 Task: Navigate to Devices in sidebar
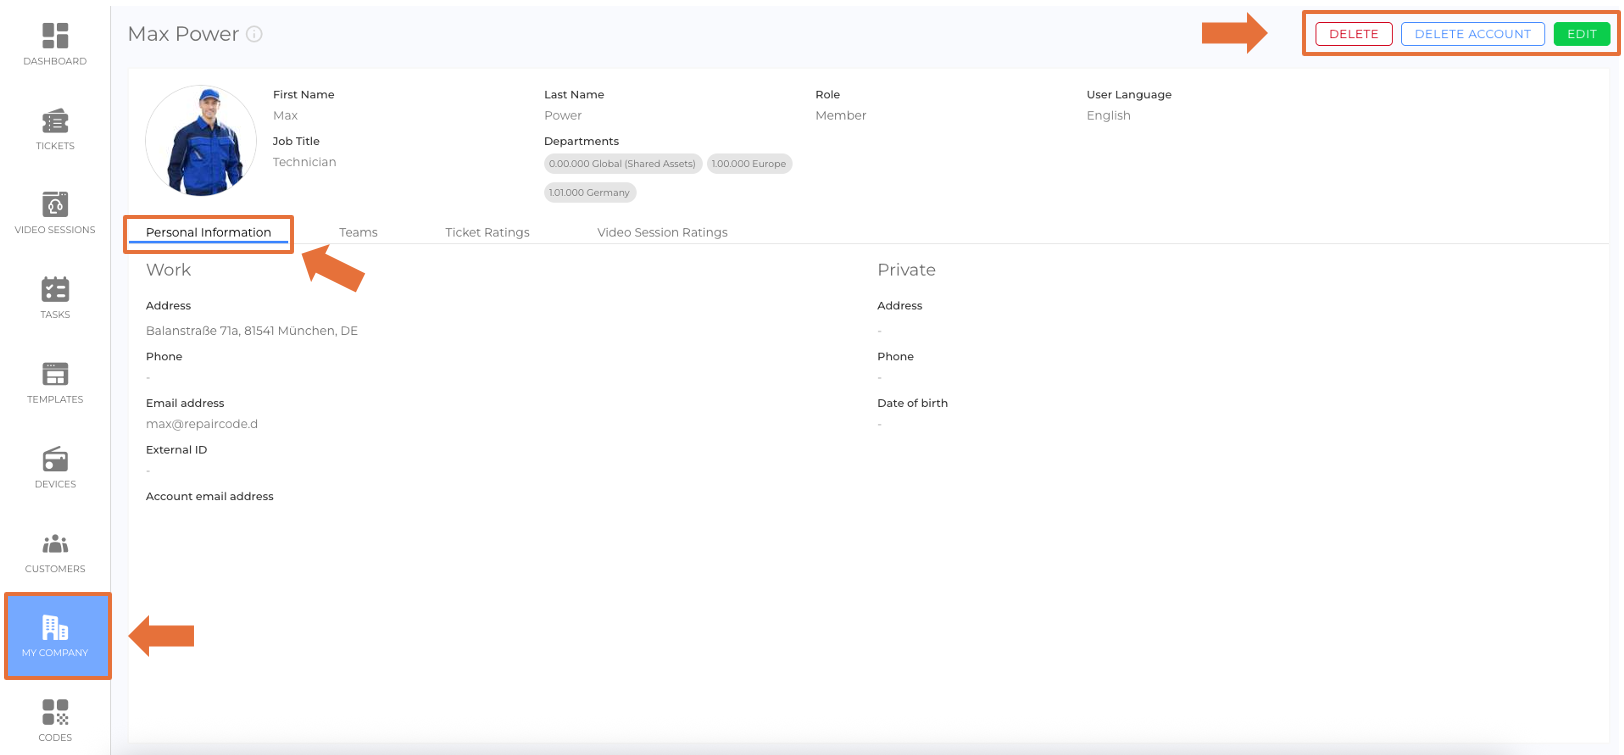(55, 467)
